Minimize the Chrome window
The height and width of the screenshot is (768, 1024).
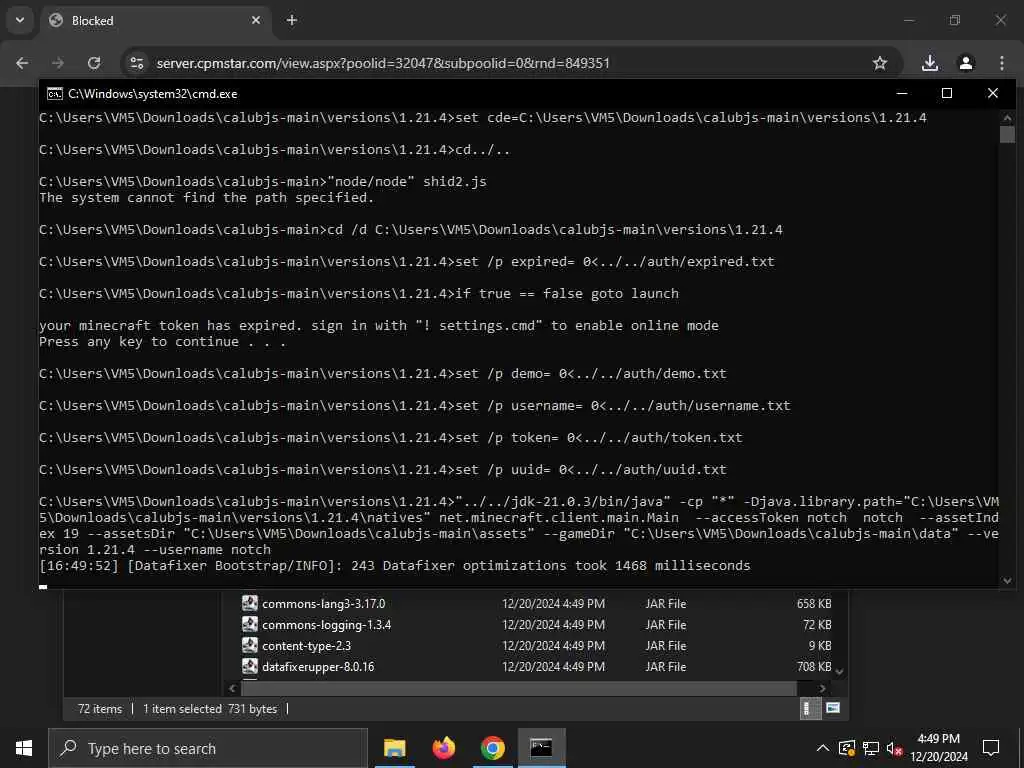point(908,20)
